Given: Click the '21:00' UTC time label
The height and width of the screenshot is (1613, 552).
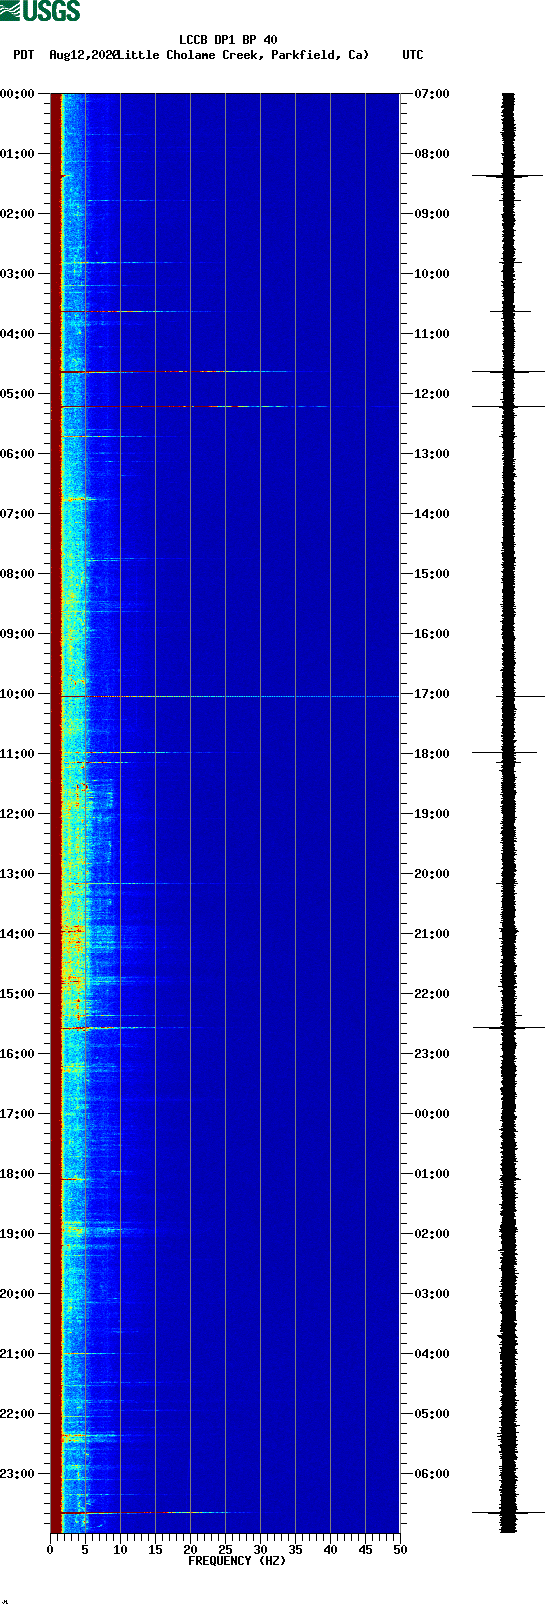Looking at the screenshot, I should click(432, 934).
